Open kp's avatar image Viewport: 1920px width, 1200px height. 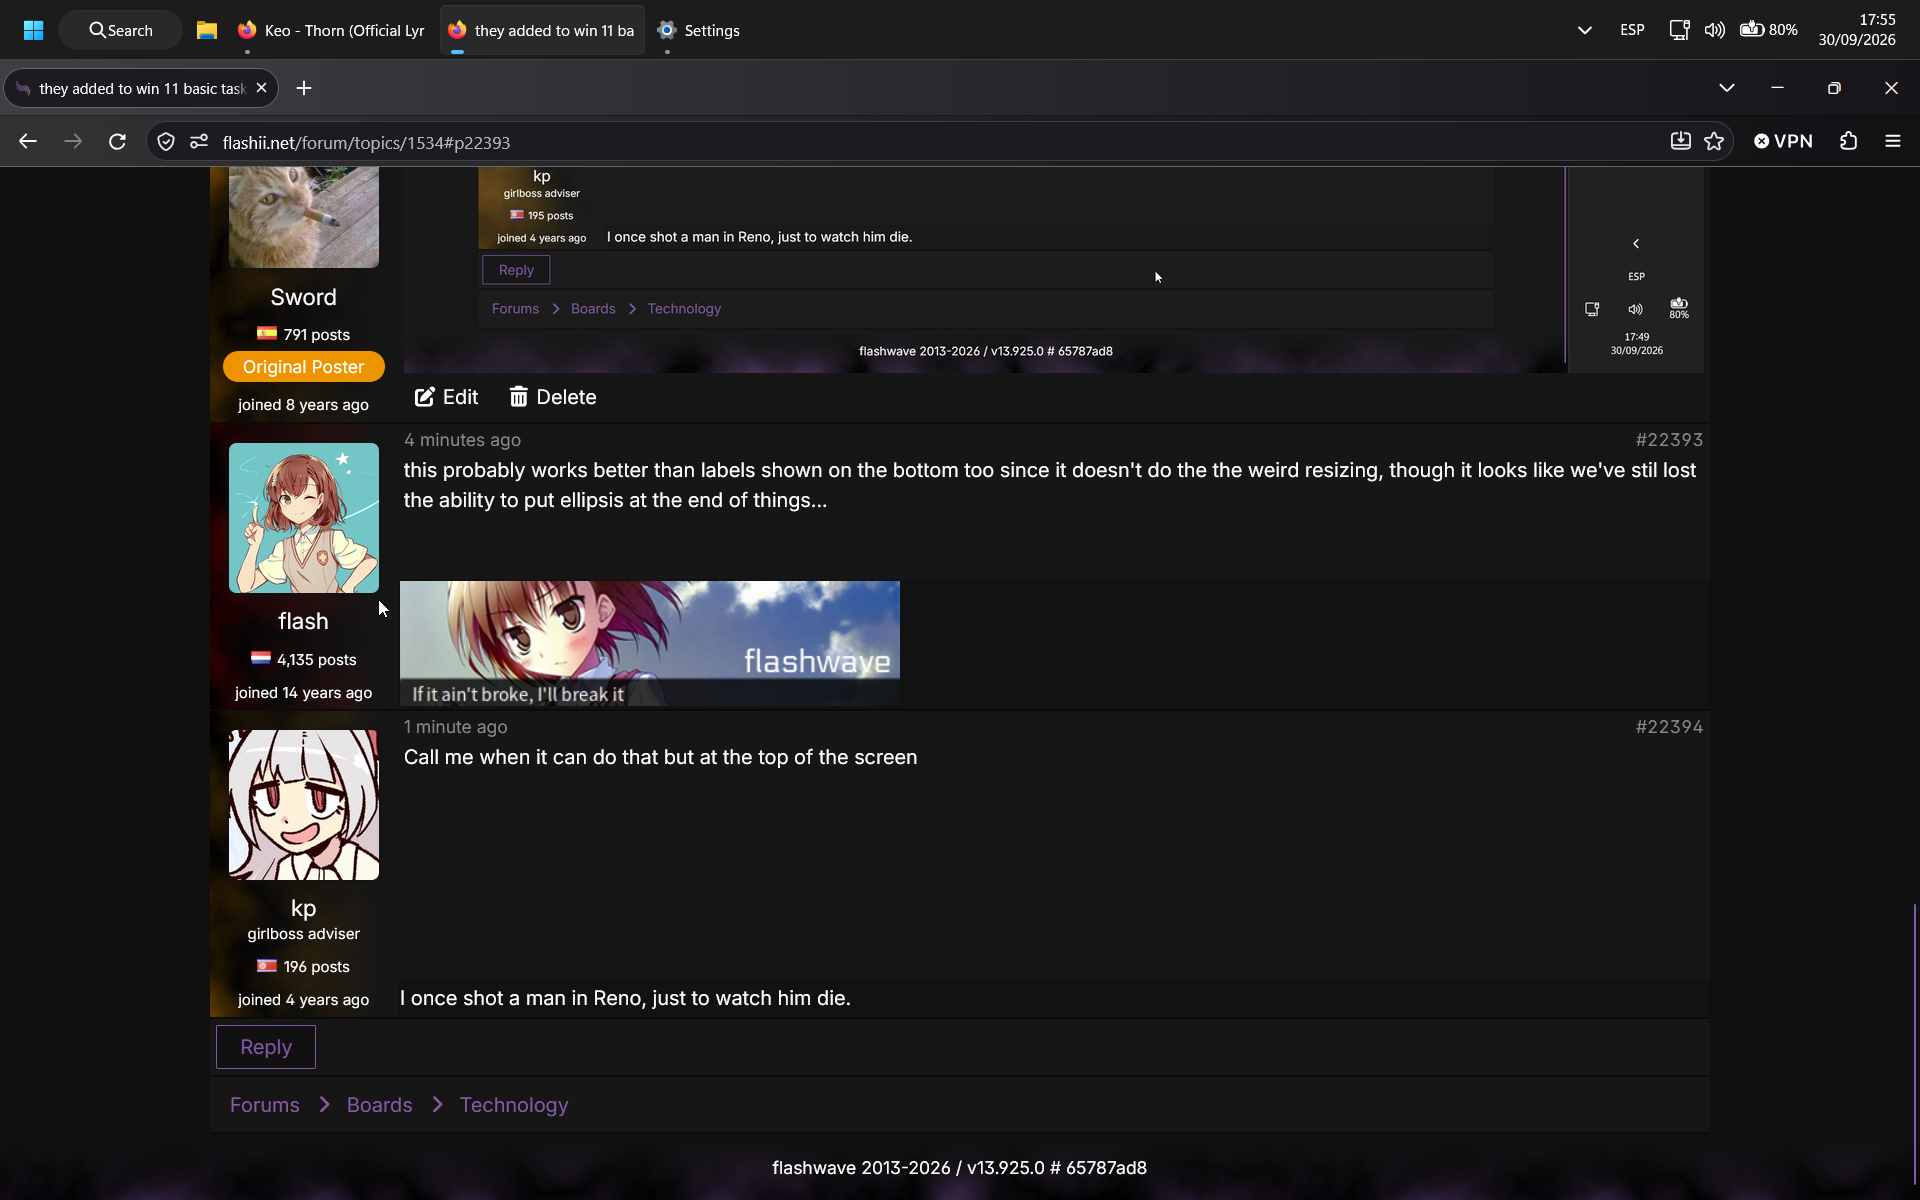tap(304, 805)
